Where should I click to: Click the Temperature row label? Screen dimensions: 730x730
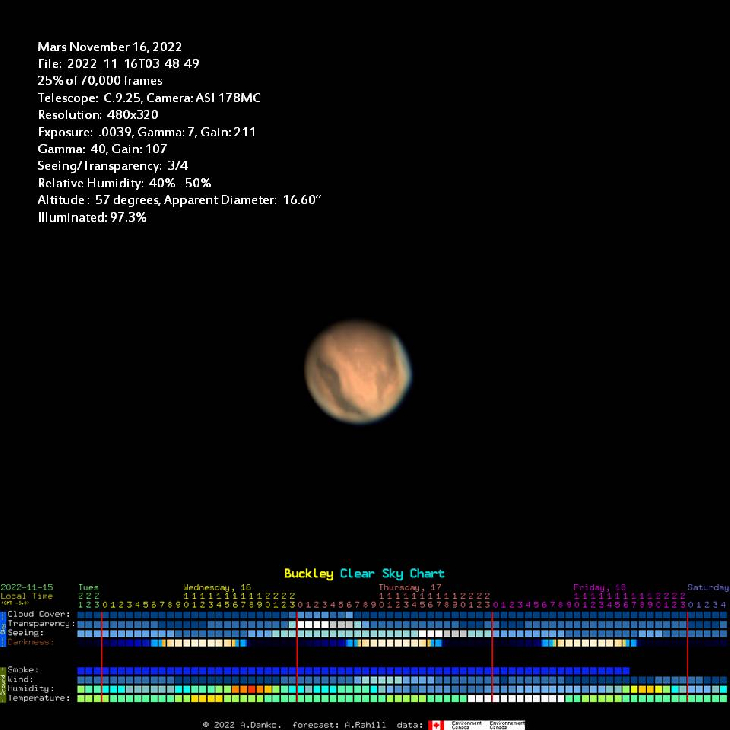point(39,698)
